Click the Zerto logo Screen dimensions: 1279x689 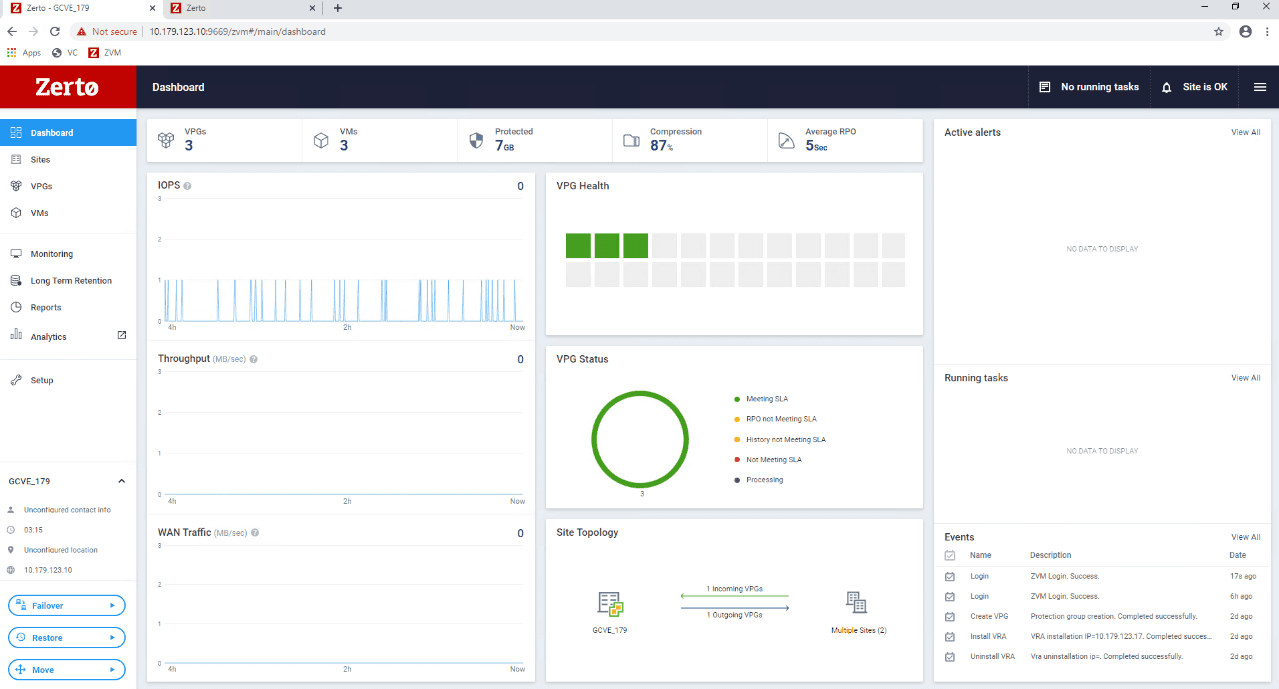[67, 87]
